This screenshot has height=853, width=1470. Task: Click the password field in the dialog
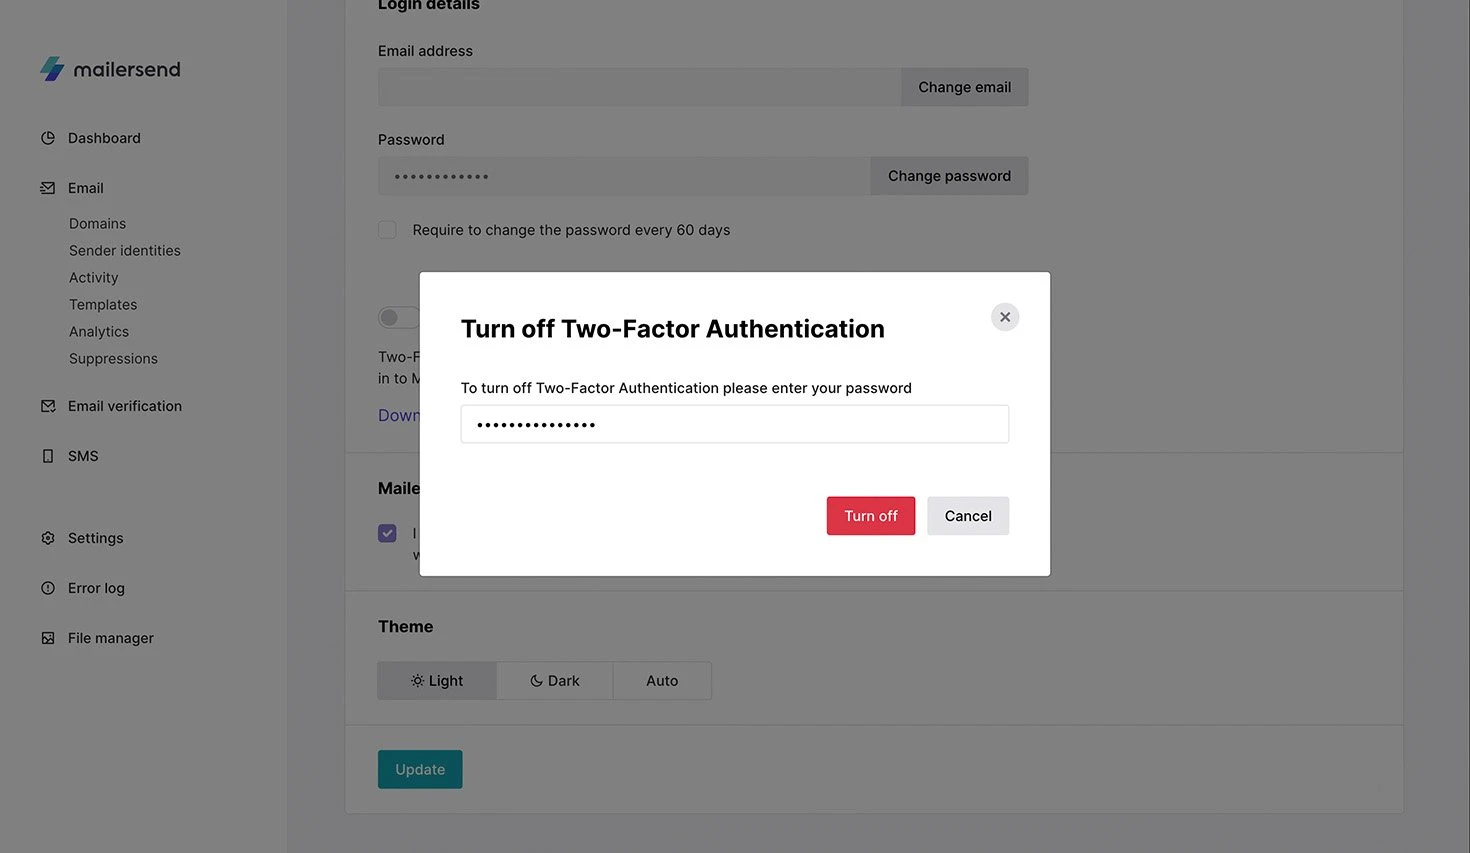(x=734, y=424)
